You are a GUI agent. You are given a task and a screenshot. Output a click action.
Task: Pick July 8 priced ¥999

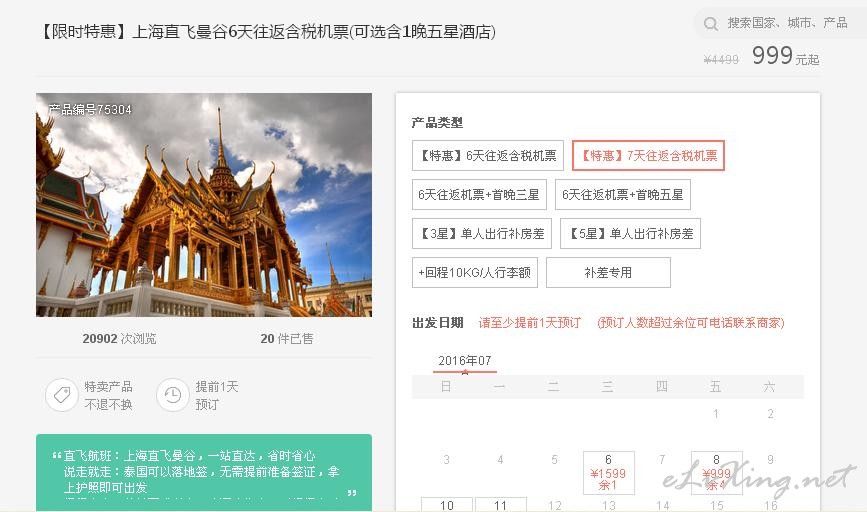click(717, 473)
